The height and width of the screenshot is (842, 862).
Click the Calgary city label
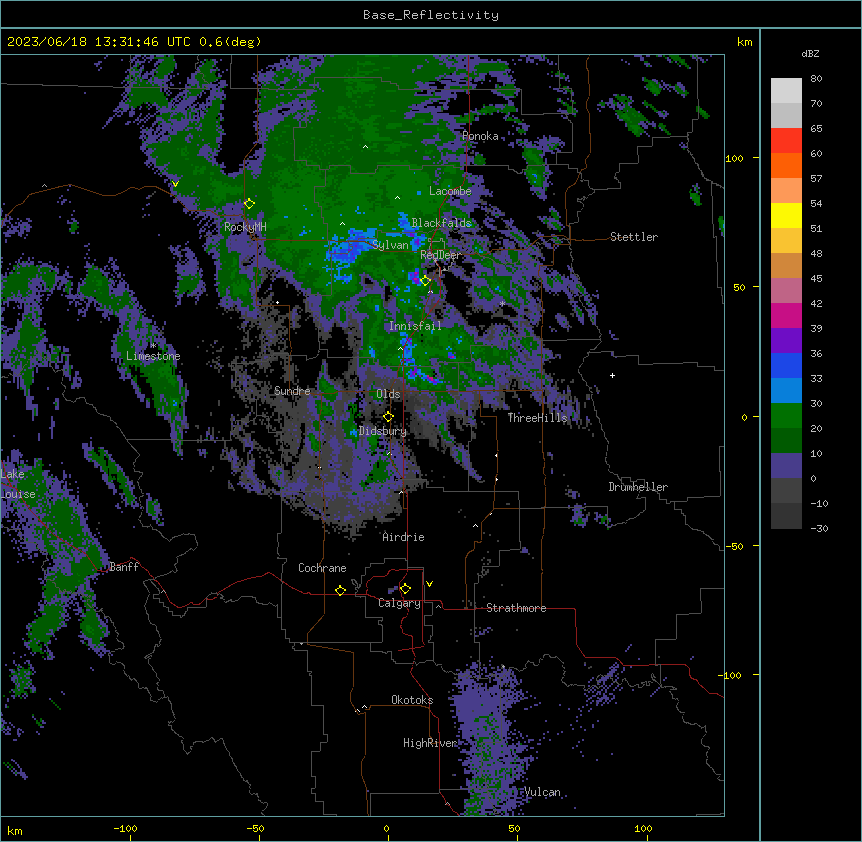tap(399, 603)
